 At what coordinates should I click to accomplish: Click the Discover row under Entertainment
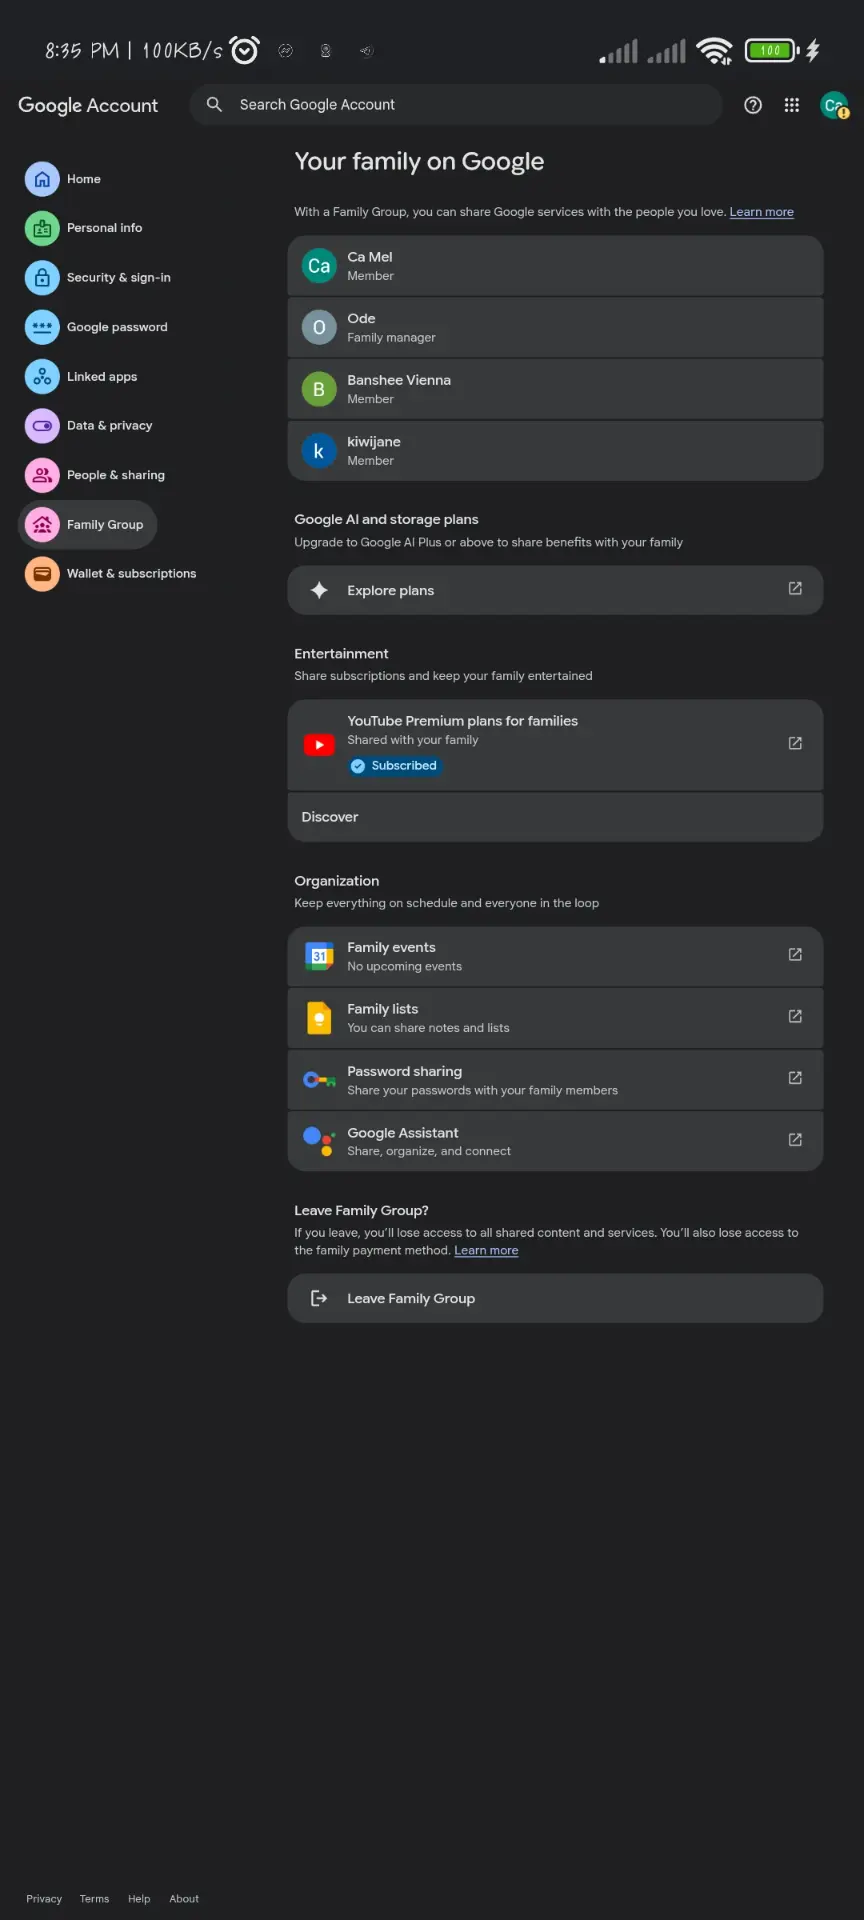pos(555,817)
